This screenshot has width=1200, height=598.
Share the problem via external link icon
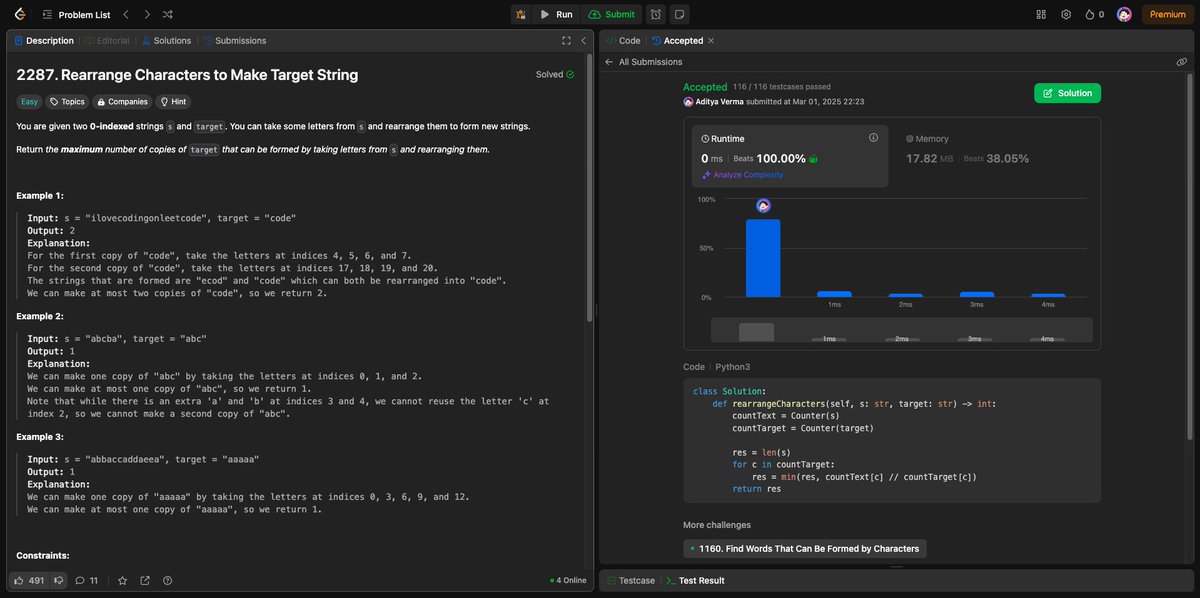(x=145, y=580)
